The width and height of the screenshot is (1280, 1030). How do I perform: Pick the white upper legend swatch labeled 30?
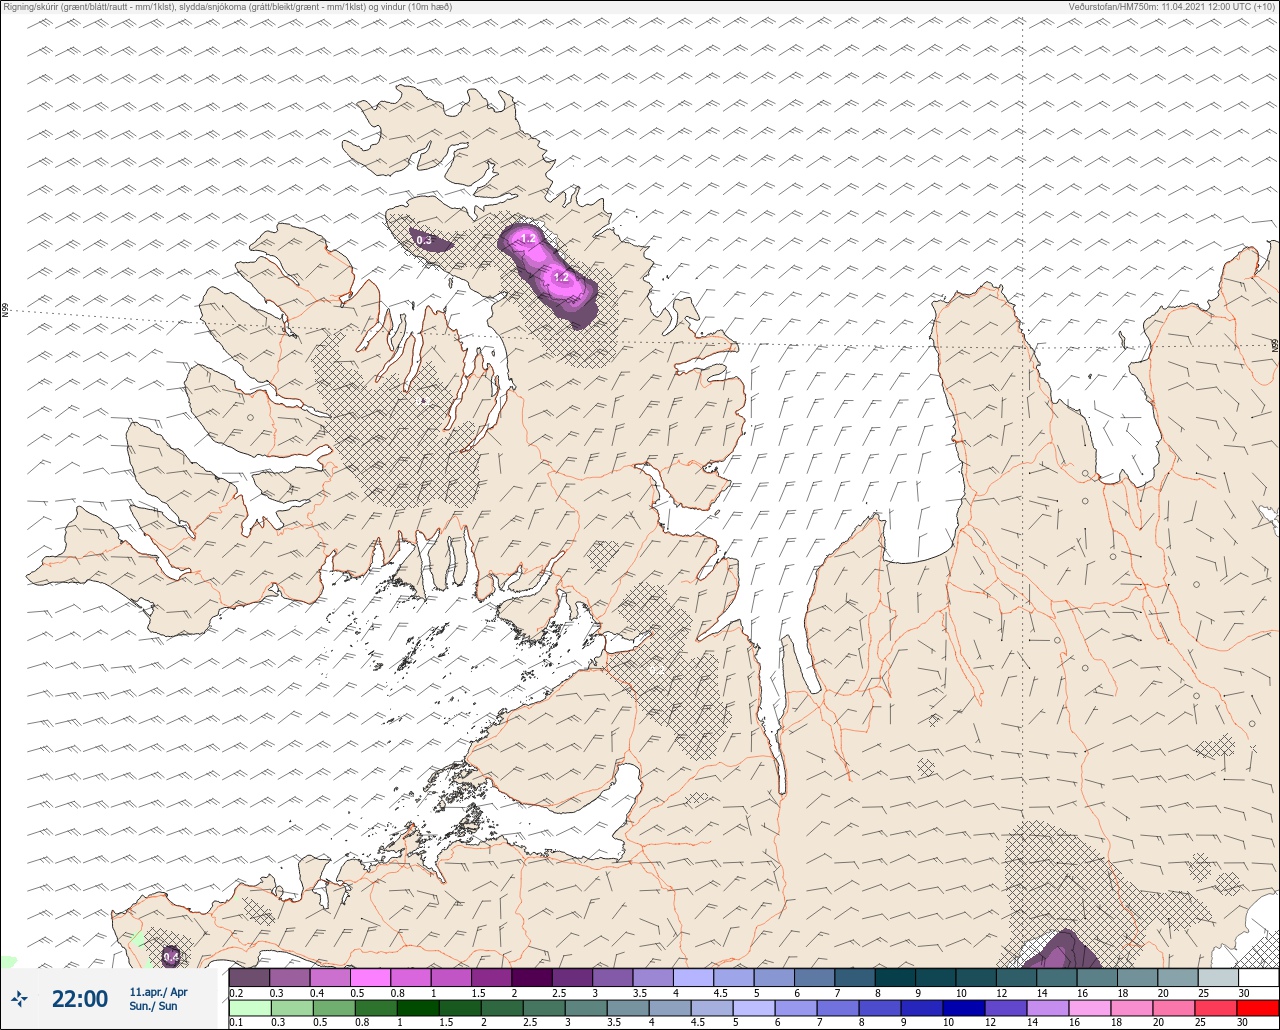[1258, 977]
